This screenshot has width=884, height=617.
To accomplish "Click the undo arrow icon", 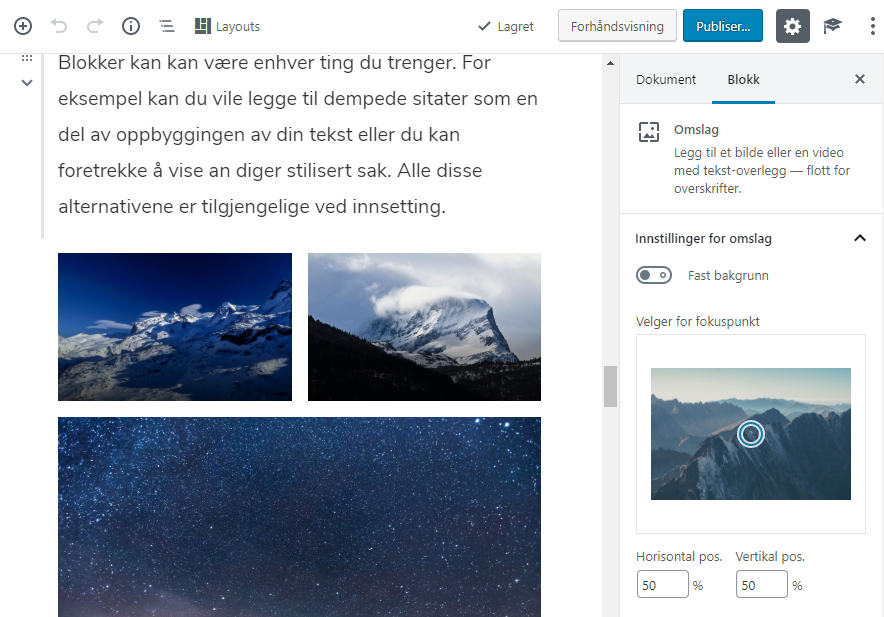I will (x=59, y=26).
